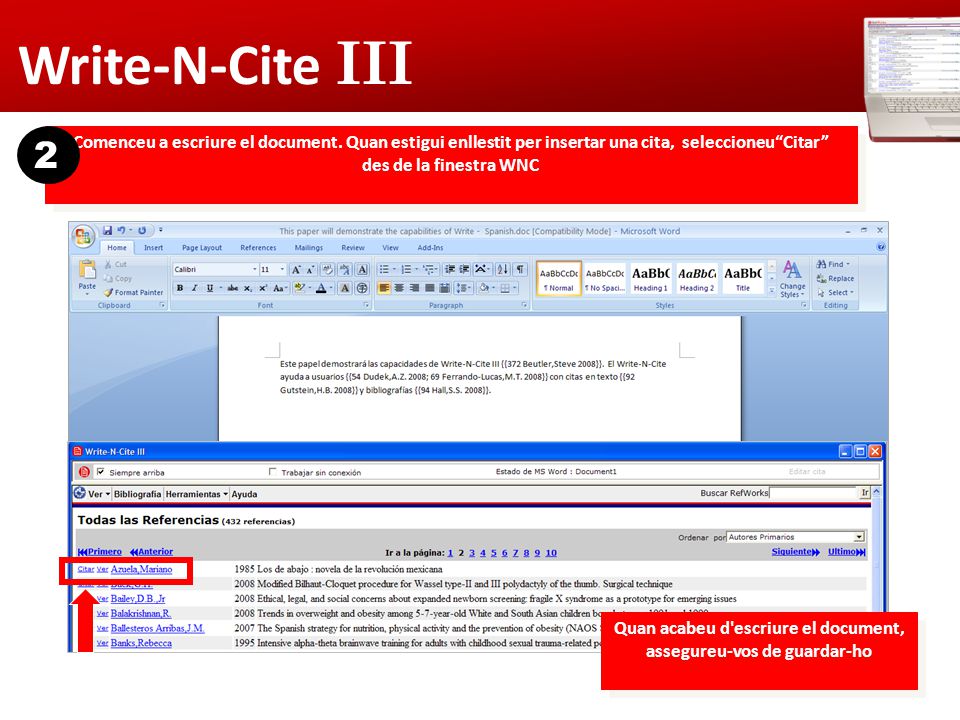Decrease paragraph indent
Viewport: 960px width, 720px height.
(x=450, y=269)
